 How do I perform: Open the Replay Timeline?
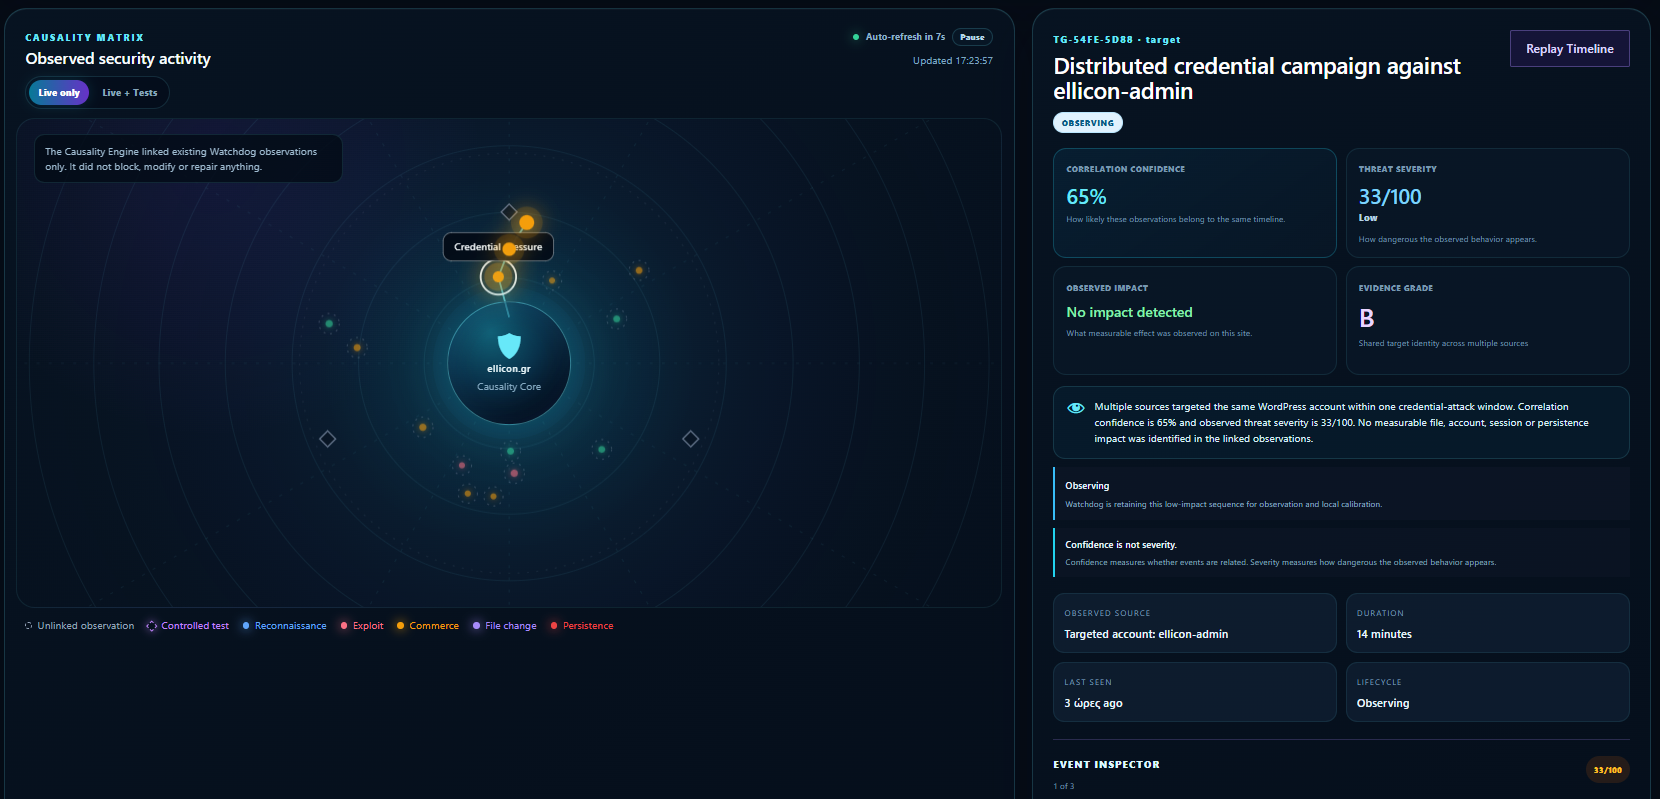(1570, 48)
